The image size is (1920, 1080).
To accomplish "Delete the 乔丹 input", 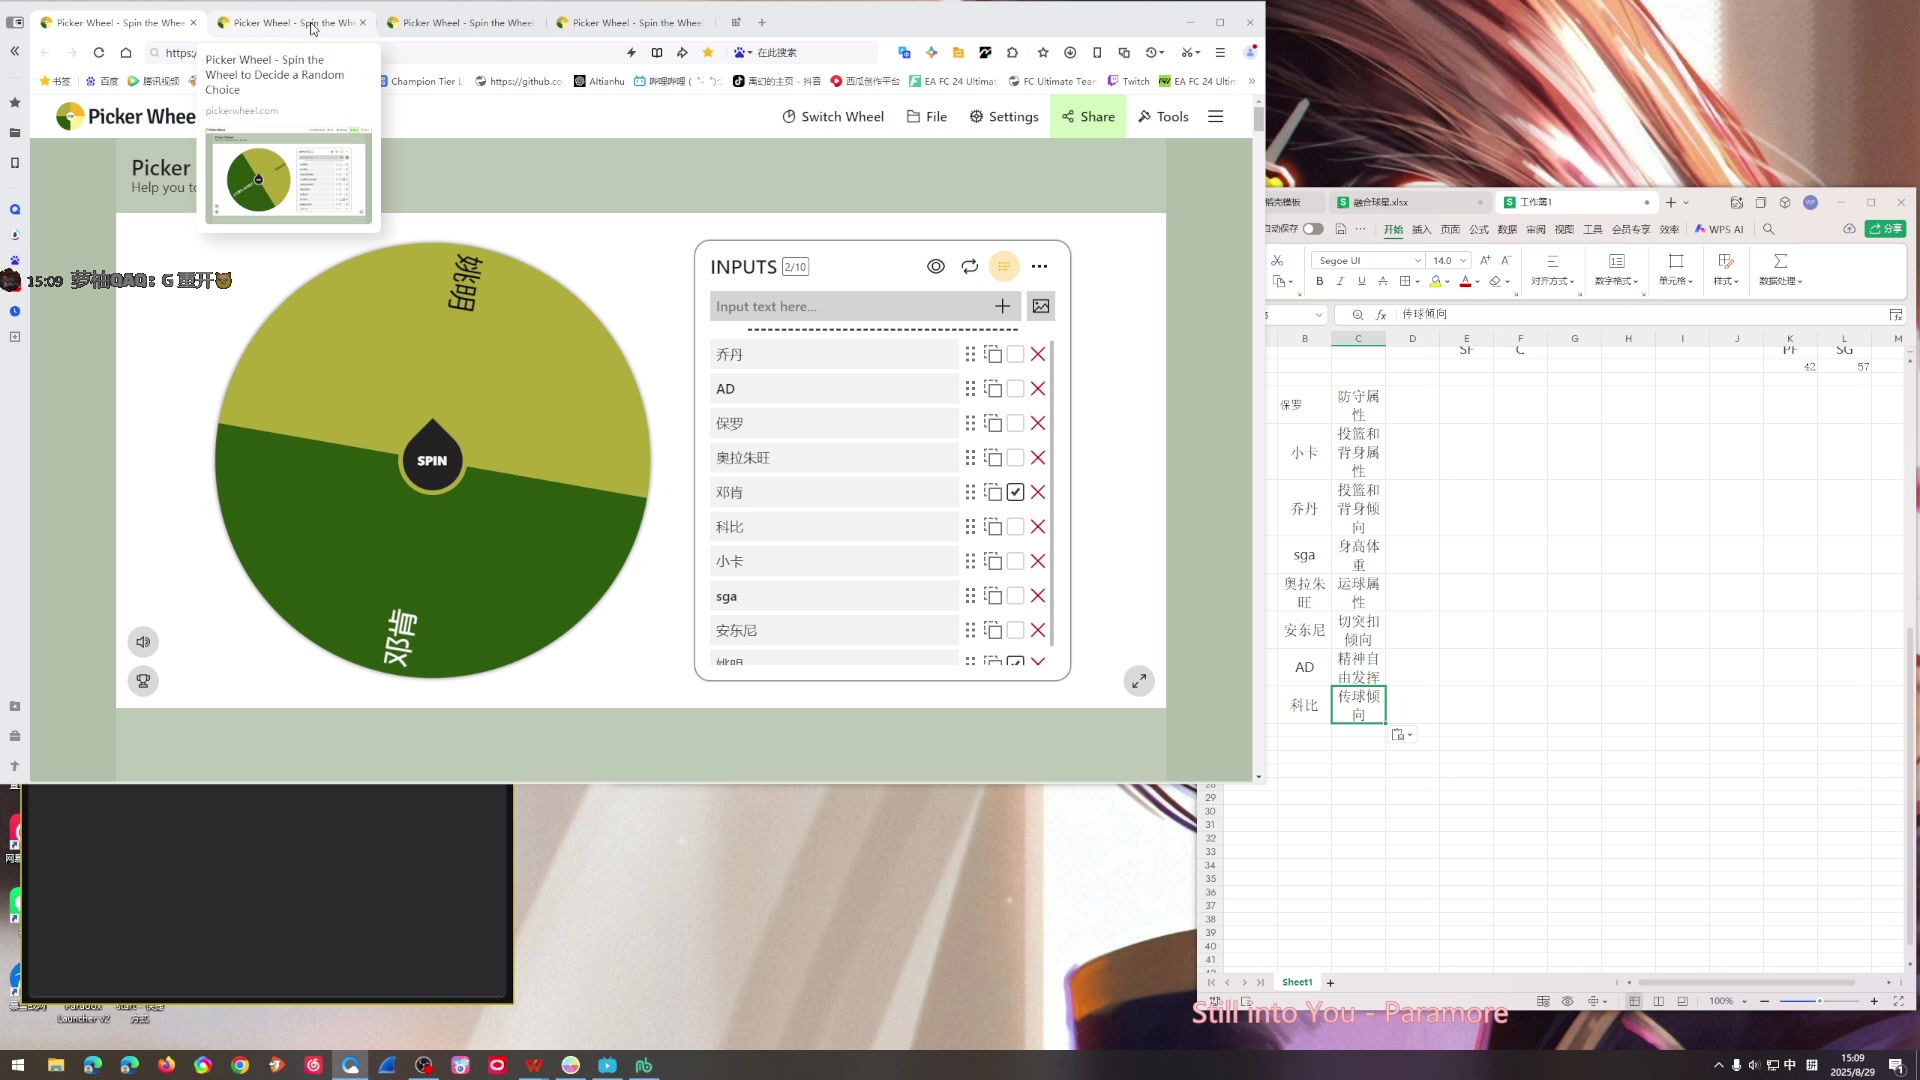I will (1038, 354).
